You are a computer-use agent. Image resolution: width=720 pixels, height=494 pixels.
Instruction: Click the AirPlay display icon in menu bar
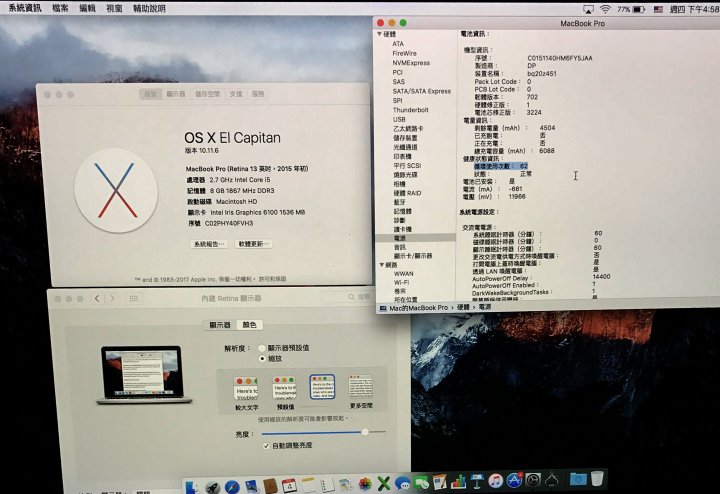click(x=588, y=9)
